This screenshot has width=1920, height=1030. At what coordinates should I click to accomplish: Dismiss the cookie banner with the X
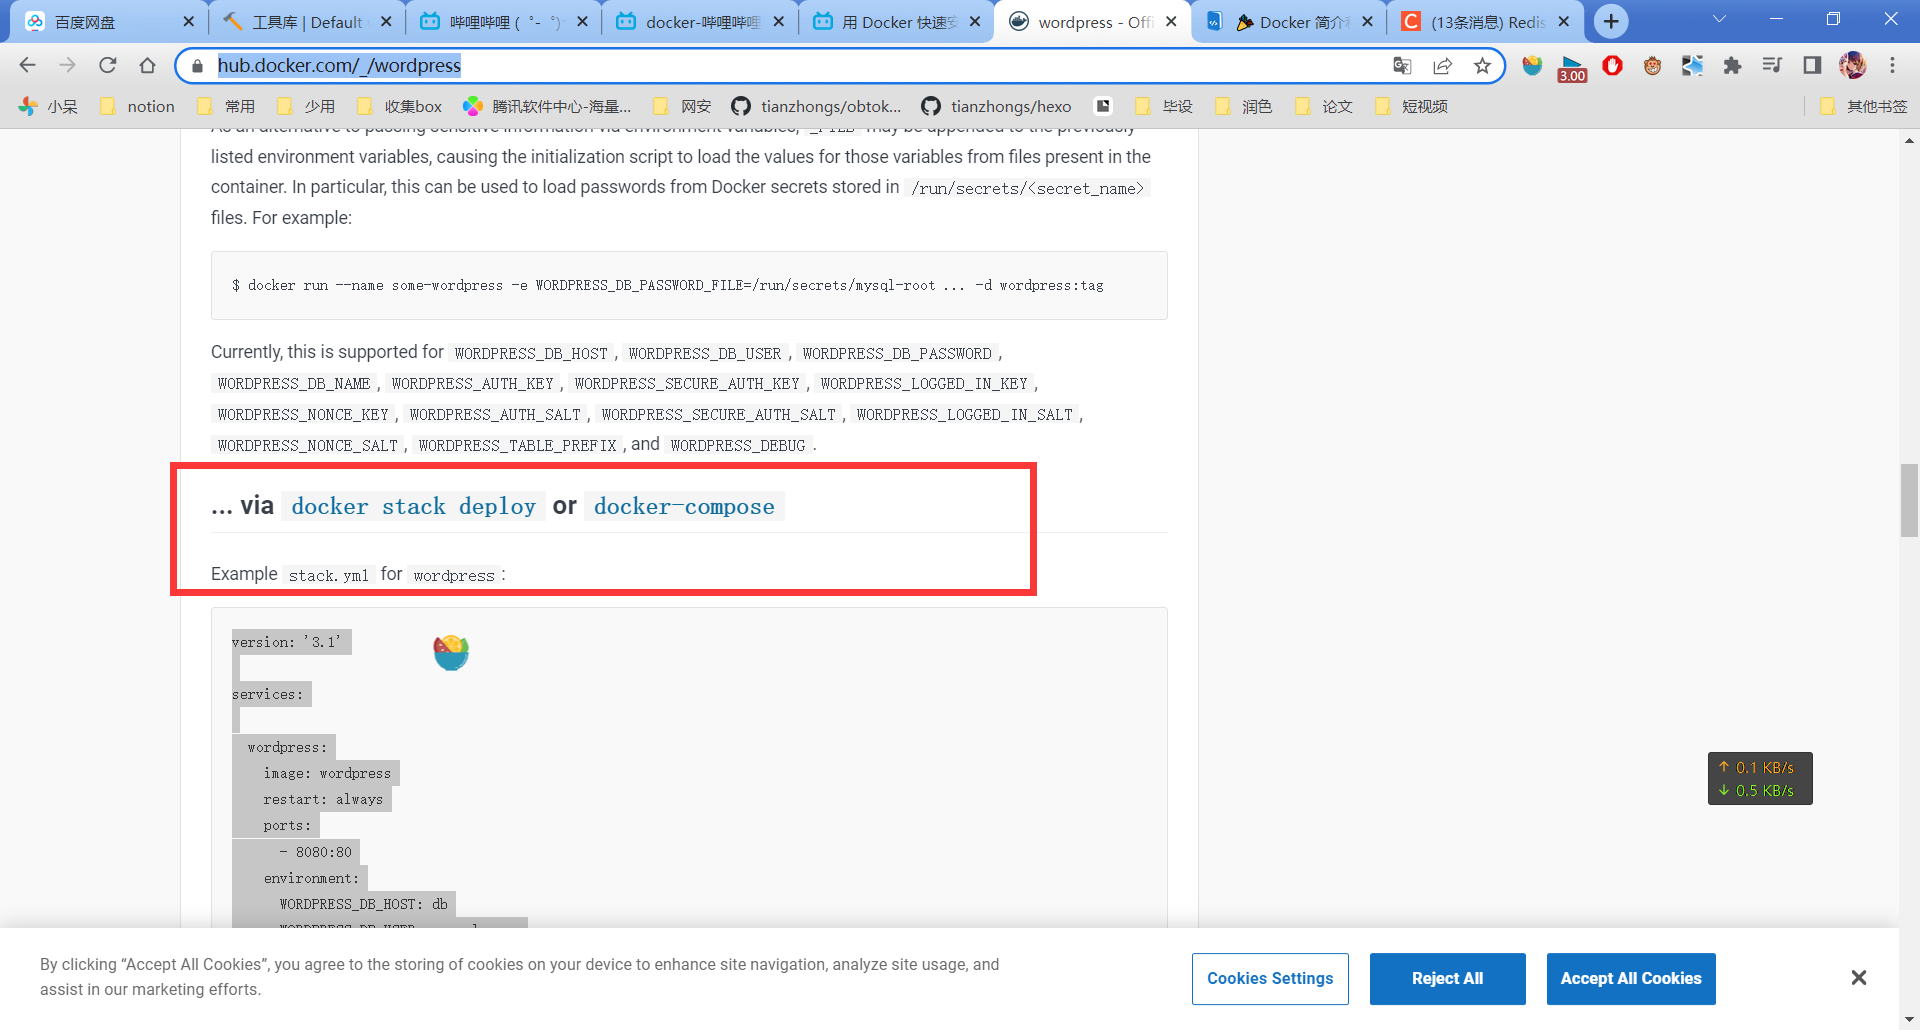point(1858,978)
